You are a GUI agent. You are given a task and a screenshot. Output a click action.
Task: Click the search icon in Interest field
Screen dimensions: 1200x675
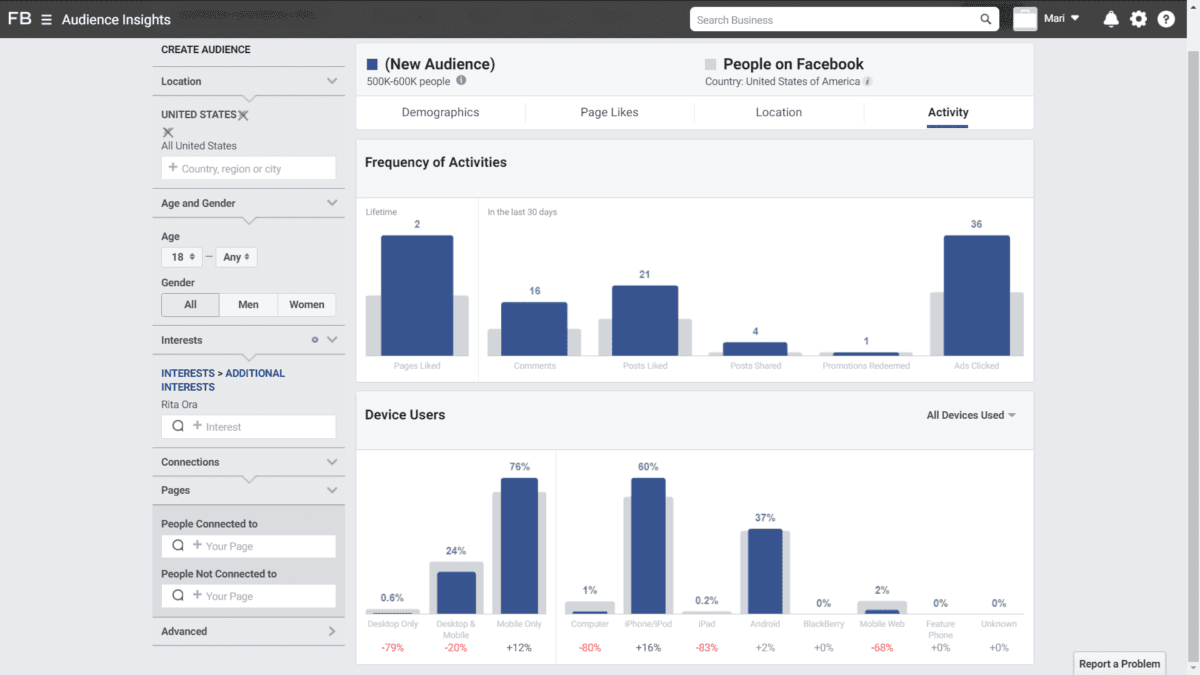click(179, 426)
